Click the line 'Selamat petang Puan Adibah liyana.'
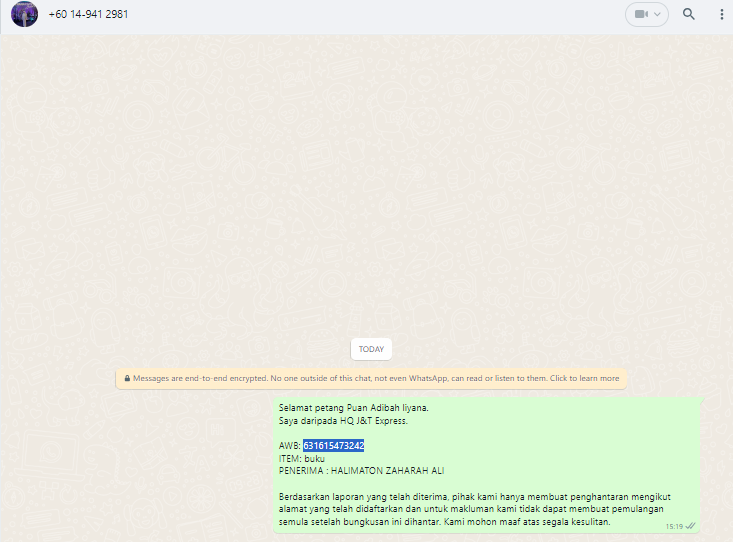The height and width of the screenshot is (542, 733). 353,408
